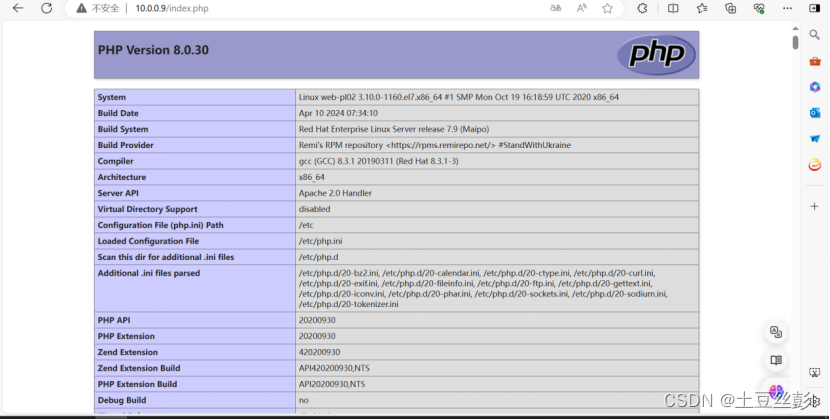
Task: Open Browser essentials heart icon
Action: [759, 8]
